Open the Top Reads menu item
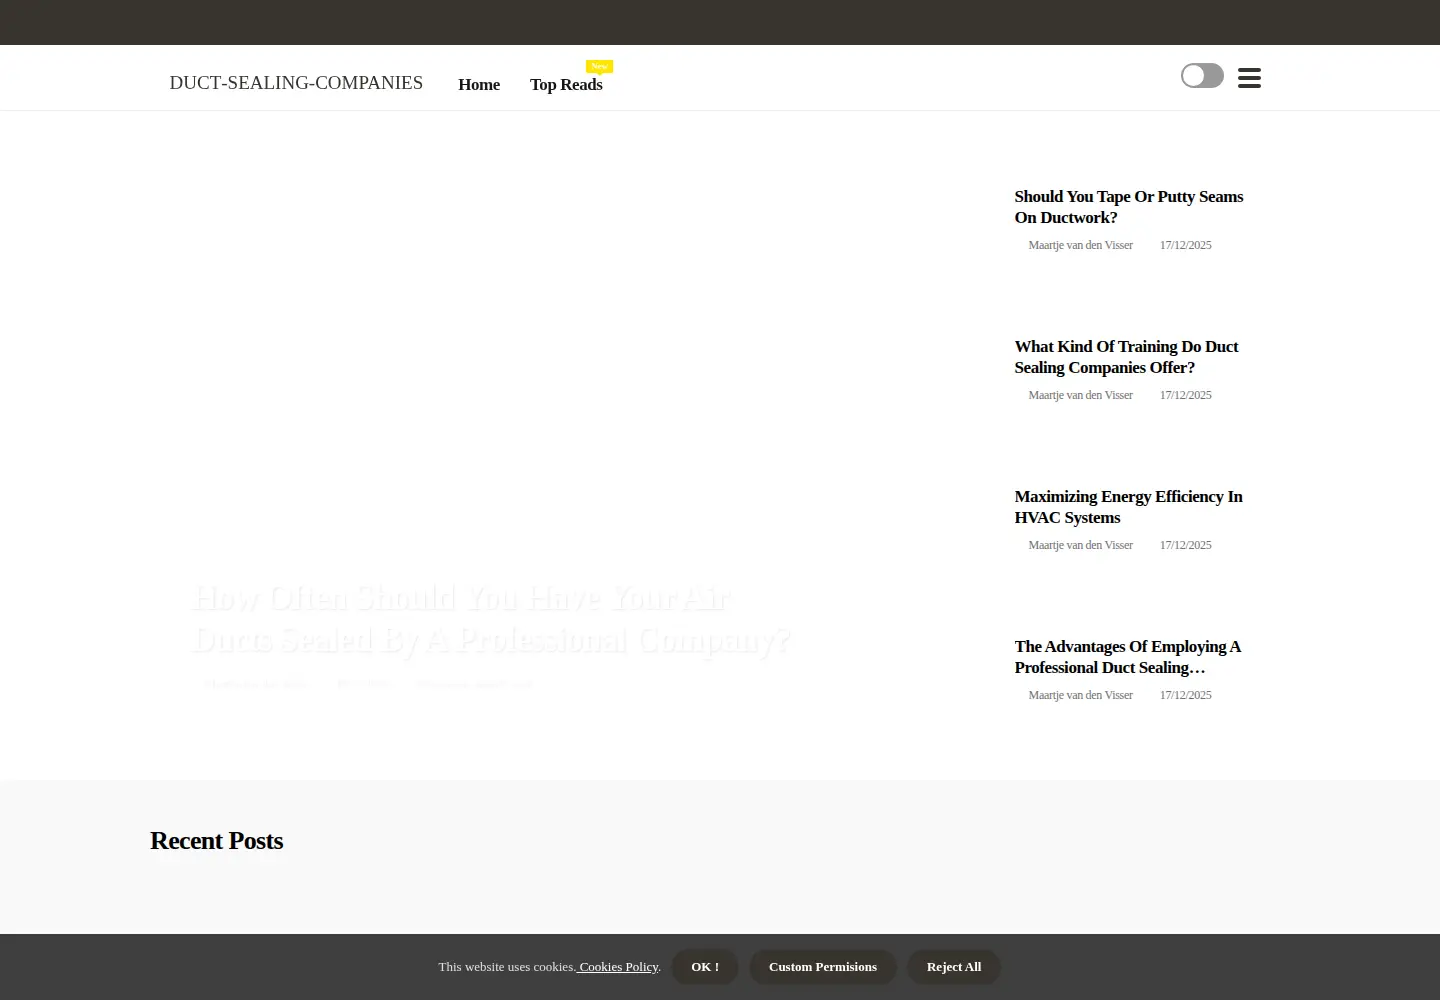 [566, 85]
